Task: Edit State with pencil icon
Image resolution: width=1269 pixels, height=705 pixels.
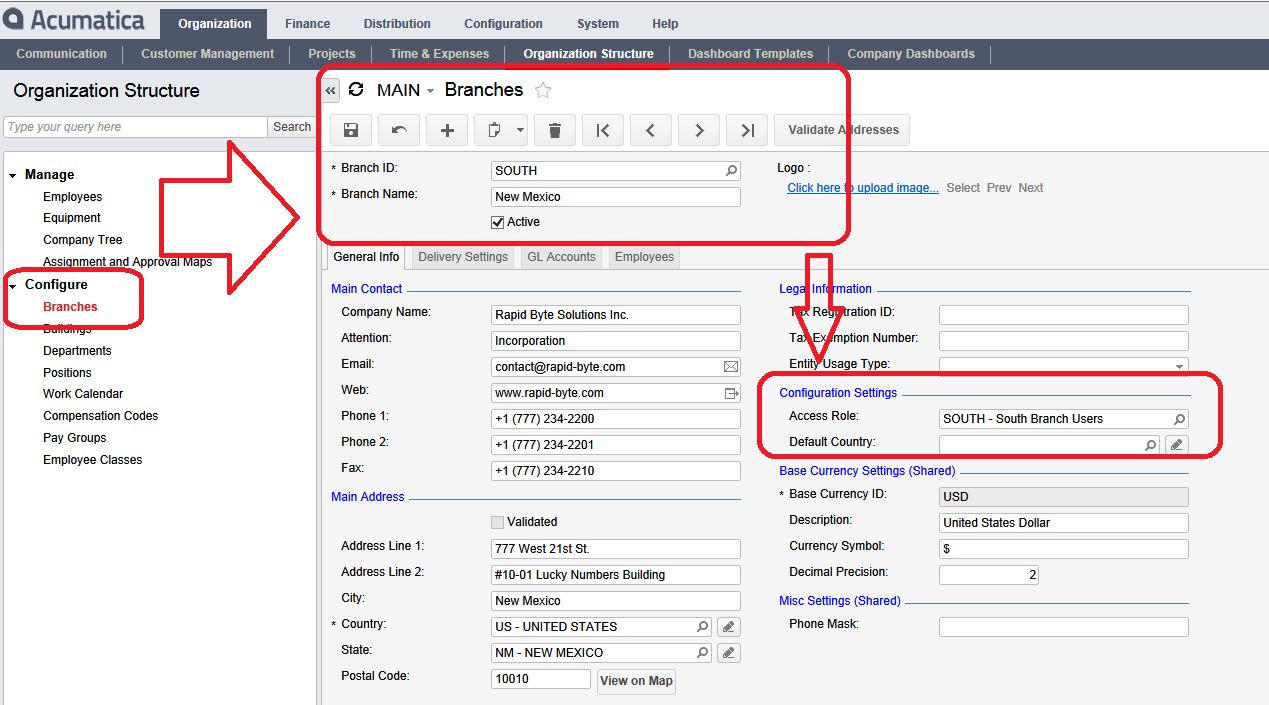Action: tap(729, 653)
